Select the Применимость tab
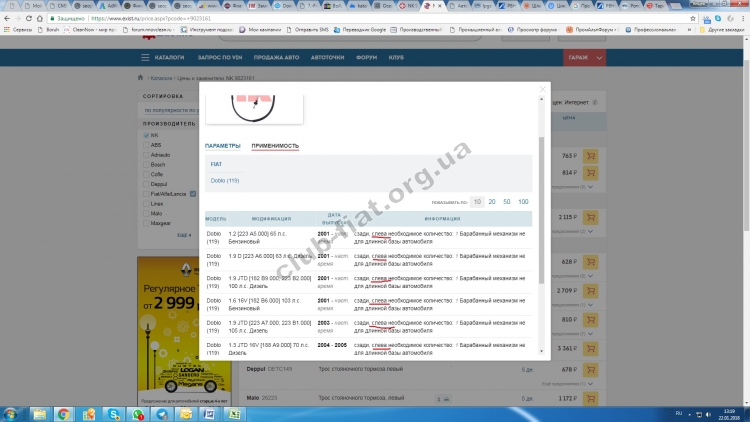The width and height of the screenshot is (750, 422). 275,146
